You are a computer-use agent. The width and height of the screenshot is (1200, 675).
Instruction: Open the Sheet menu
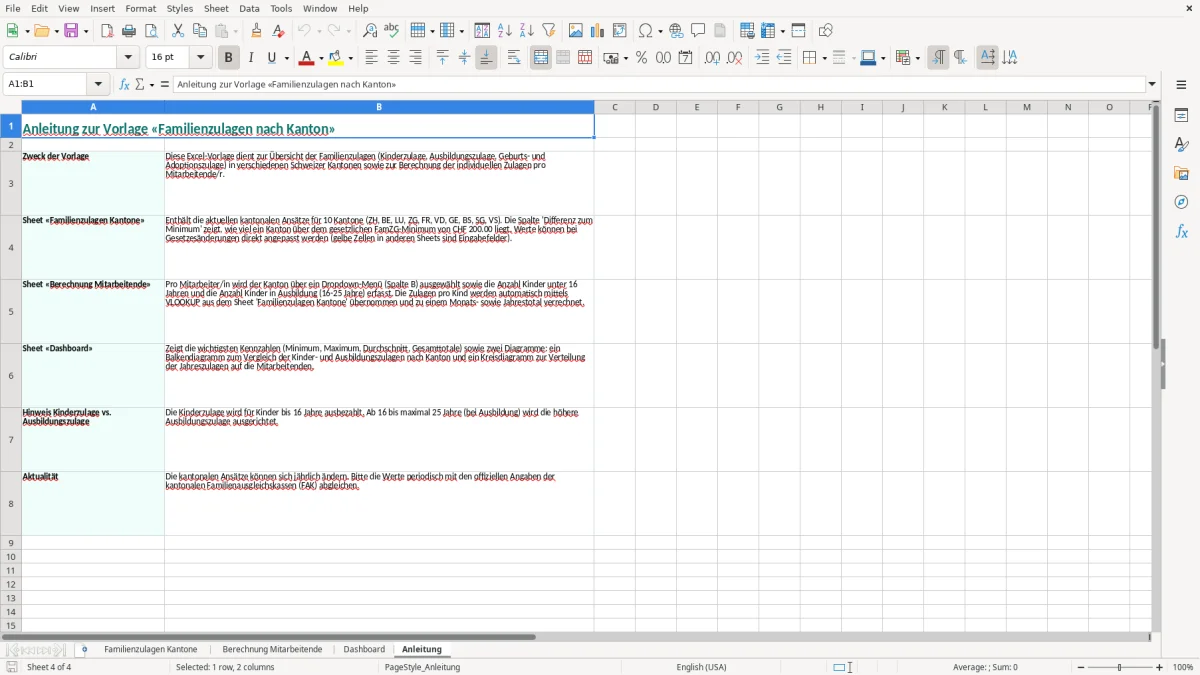217,8
